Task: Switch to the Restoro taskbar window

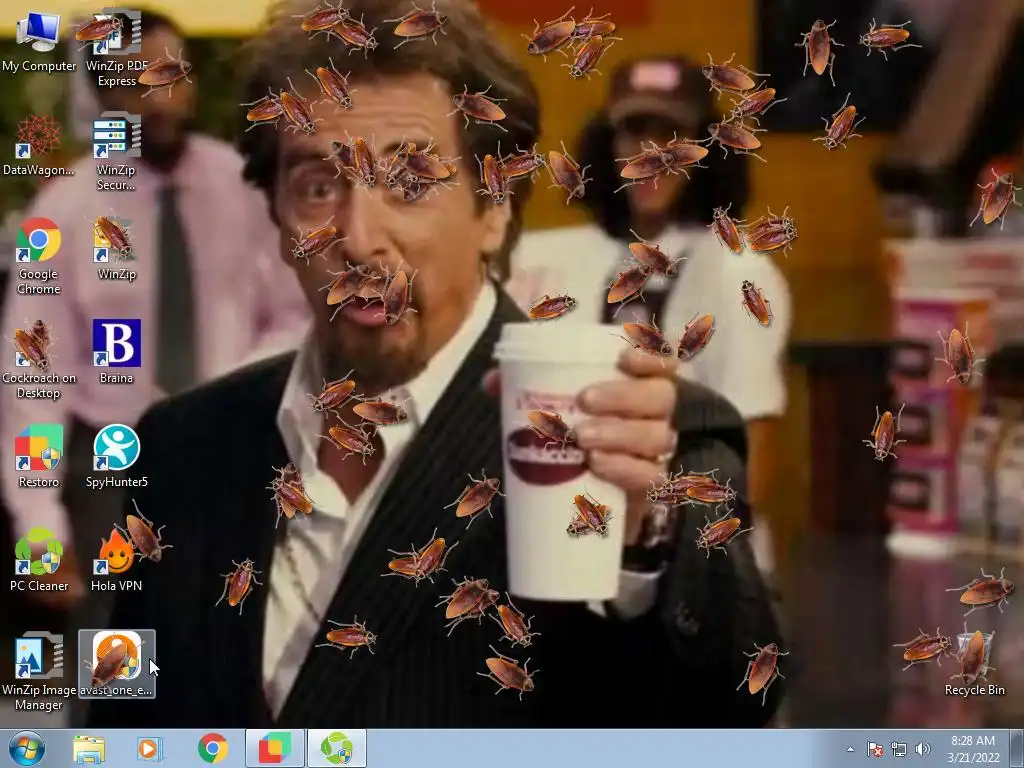Action: click(x=275, y=748)
